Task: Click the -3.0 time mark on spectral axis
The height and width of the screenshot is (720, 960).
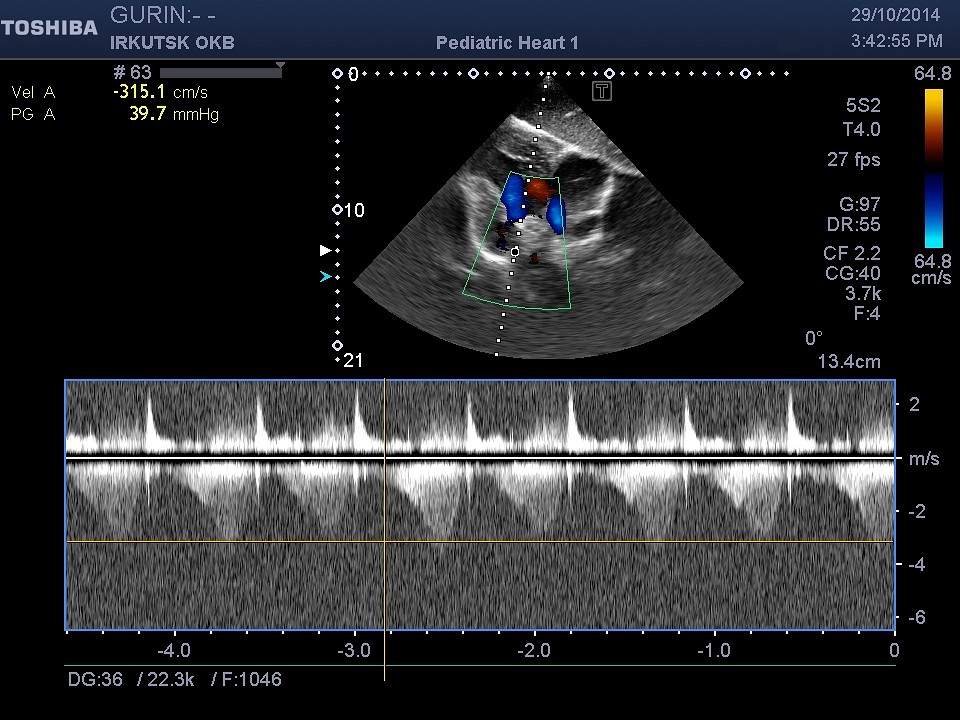Action: pos(354,650)
